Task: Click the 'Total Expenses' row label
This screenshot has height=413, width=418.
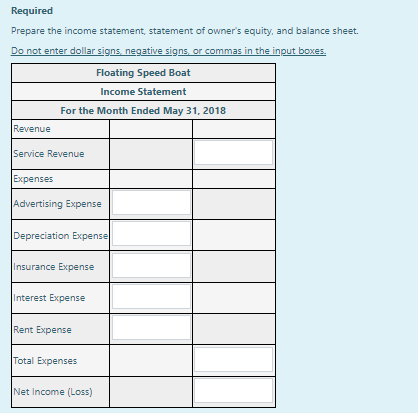Action: click(45, 361)
